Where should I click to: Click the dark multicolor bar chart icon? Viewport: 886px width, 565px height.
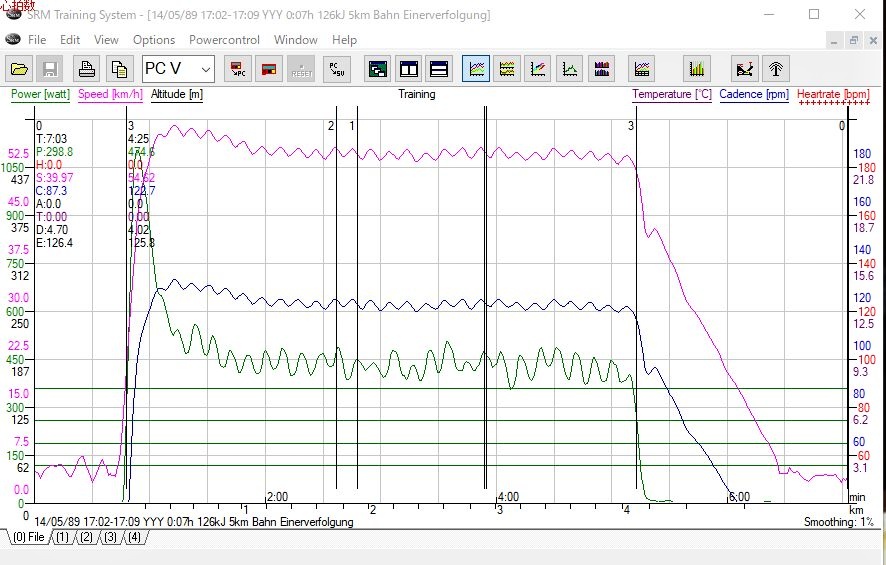(x=601, y=69)
